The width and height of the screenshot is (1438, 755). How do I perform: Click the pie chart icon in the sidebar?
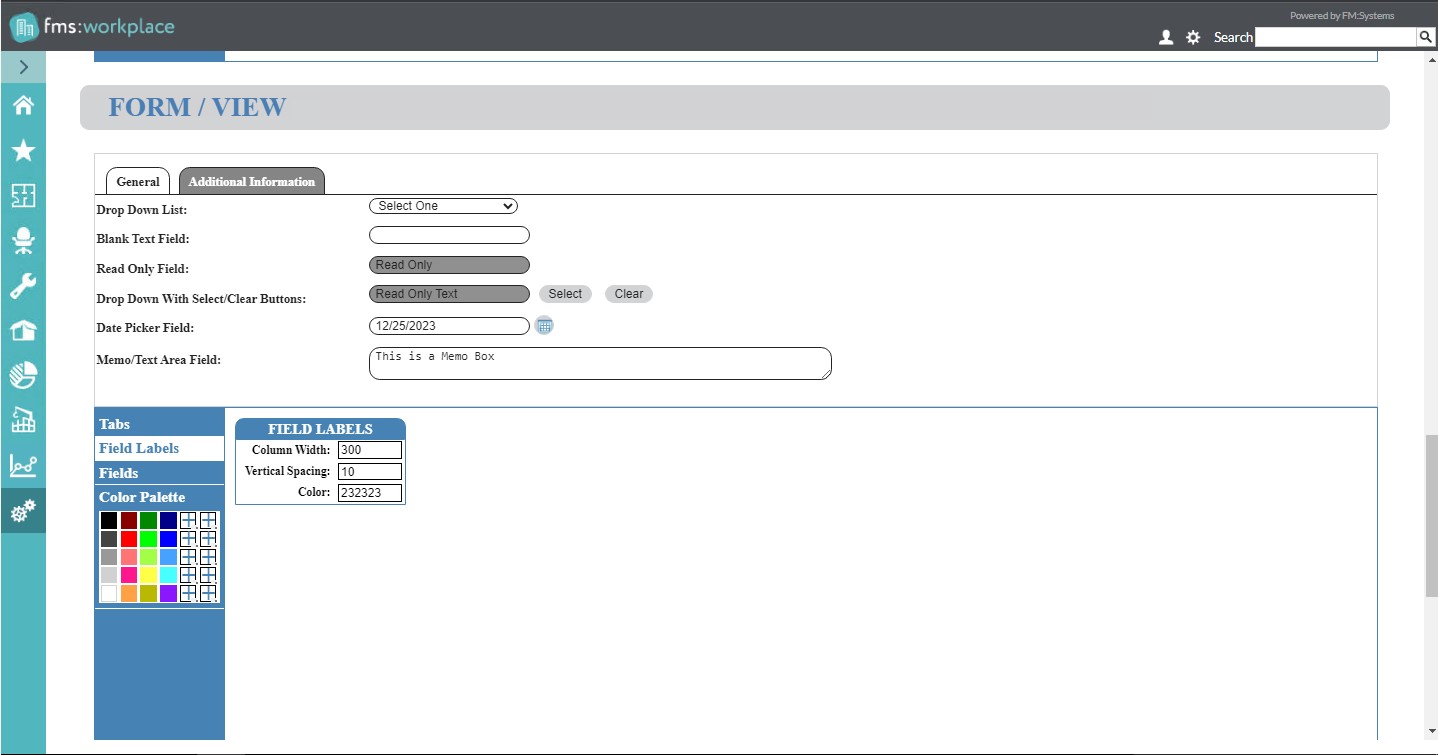(23, 375)
